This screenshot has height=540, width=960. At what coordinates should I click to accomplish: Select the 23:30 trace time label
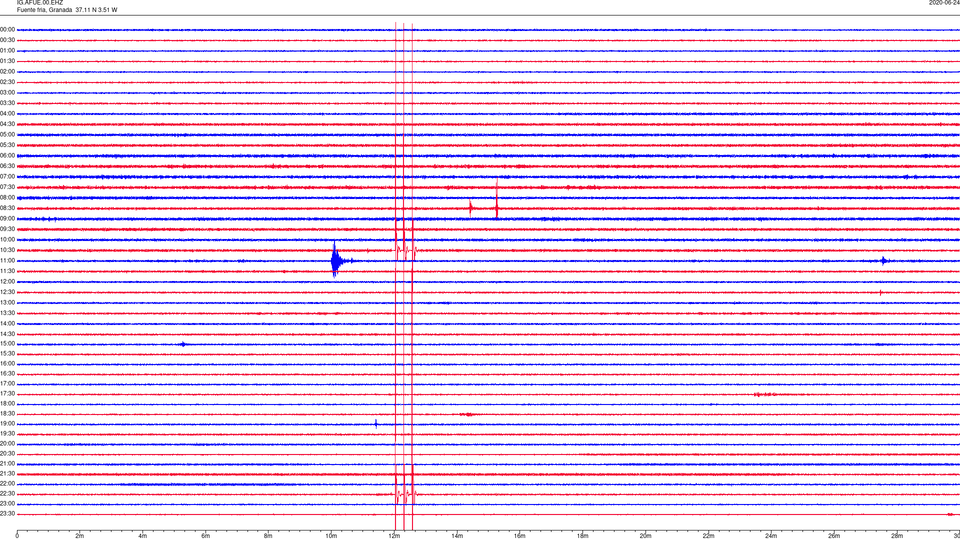point(7,514)
